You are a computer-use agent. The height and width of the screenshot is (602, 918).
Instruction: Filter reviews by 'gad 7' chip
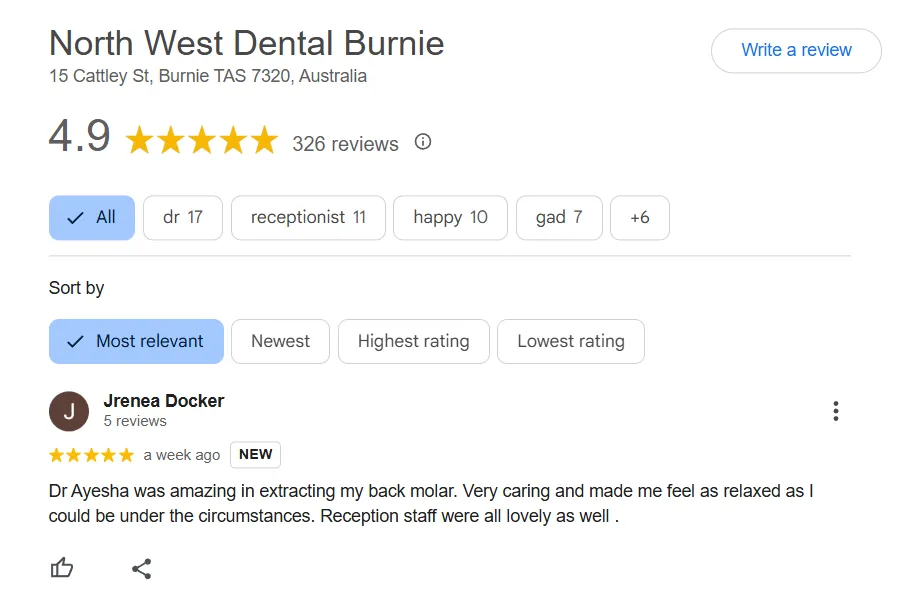[559, 218]
